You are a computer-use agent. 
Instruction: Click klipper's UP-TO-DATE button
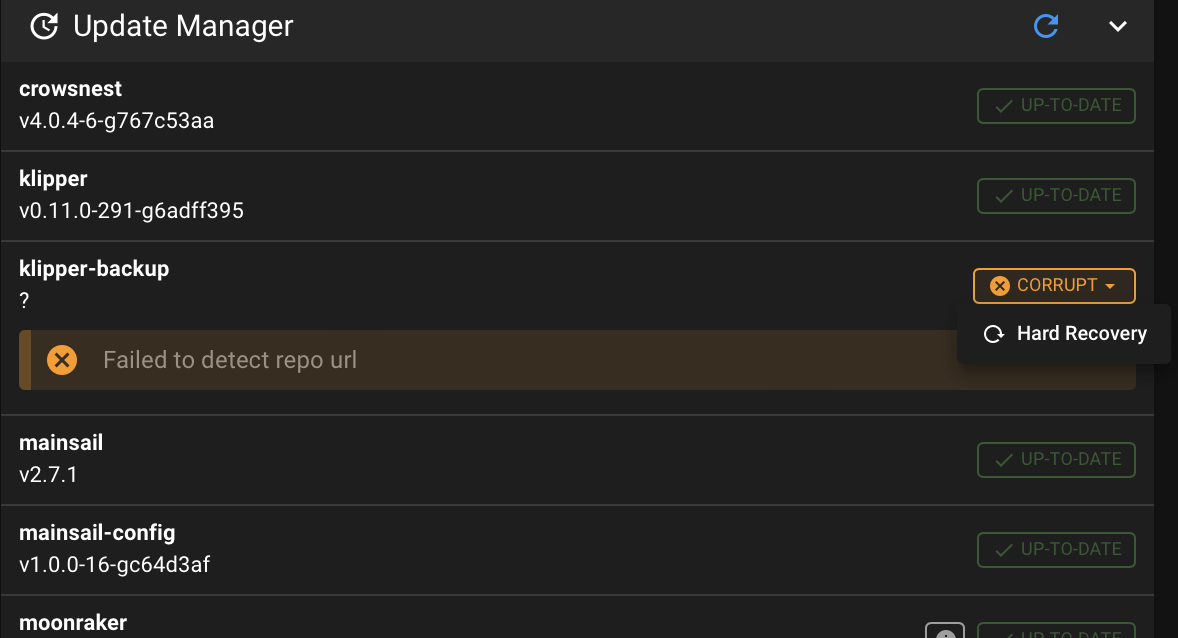click(1056, 195)
